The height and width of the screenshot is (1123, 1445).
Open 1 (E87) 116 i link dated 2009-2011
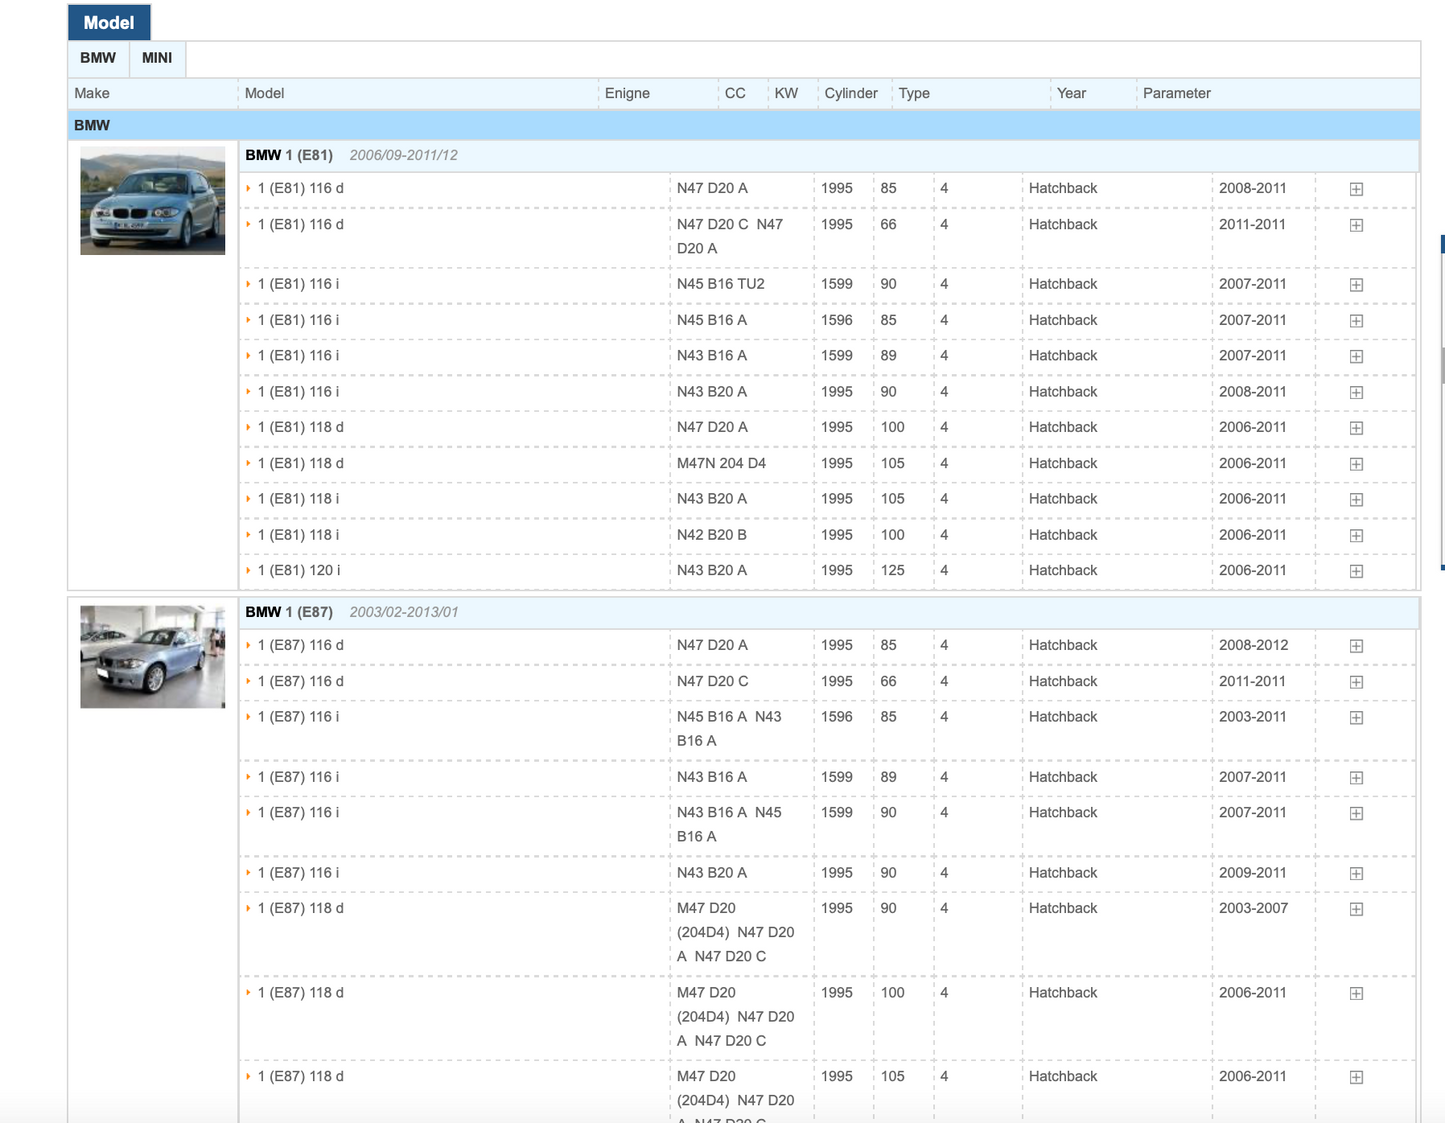pos(299,873)
